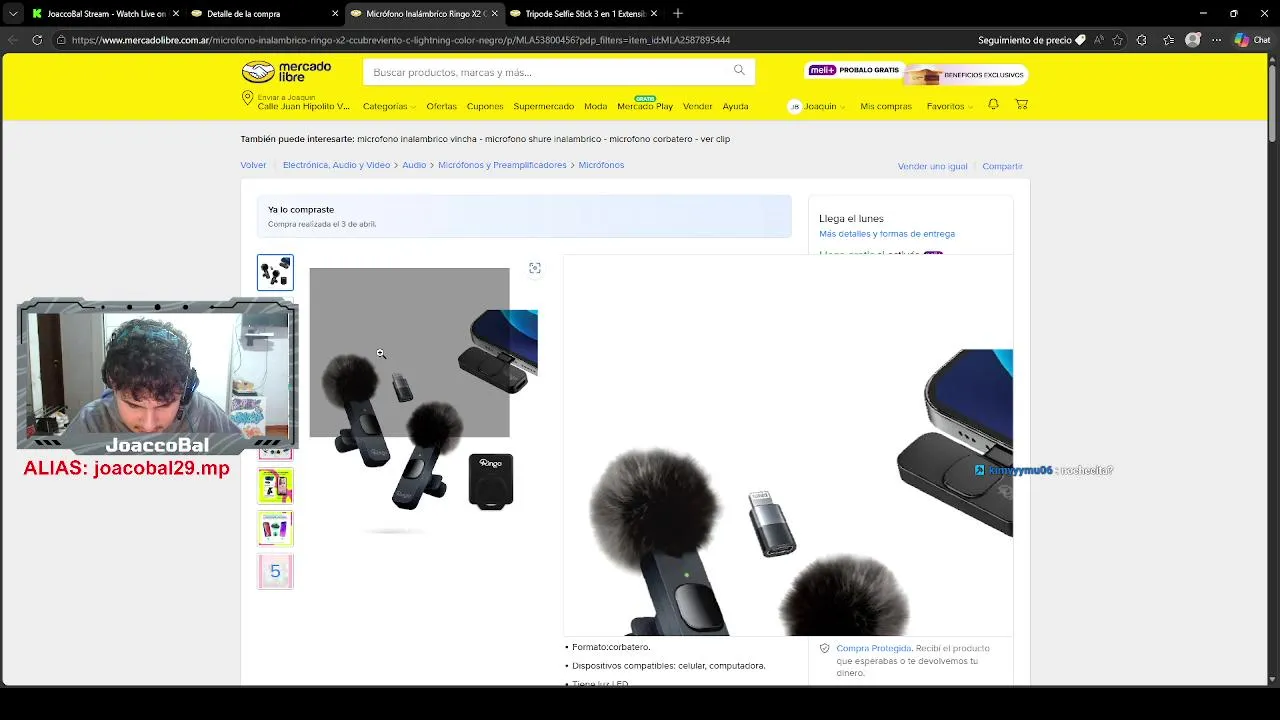Viewport: 1280px width, 720px height.
Task: Open Micrófonos y Preamplificadores breadcrumb
Action: click(502, 165)
